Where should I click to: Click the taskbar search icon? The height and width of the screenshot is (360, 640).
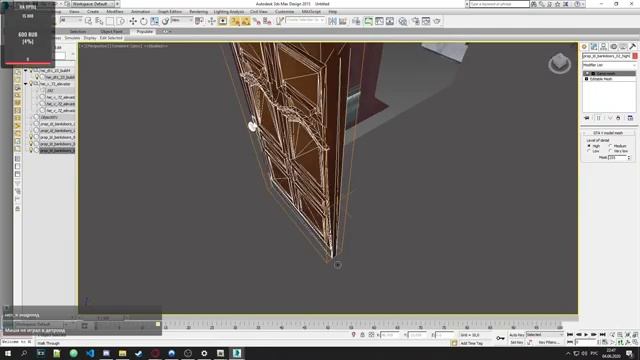click(x=24, y=353)
